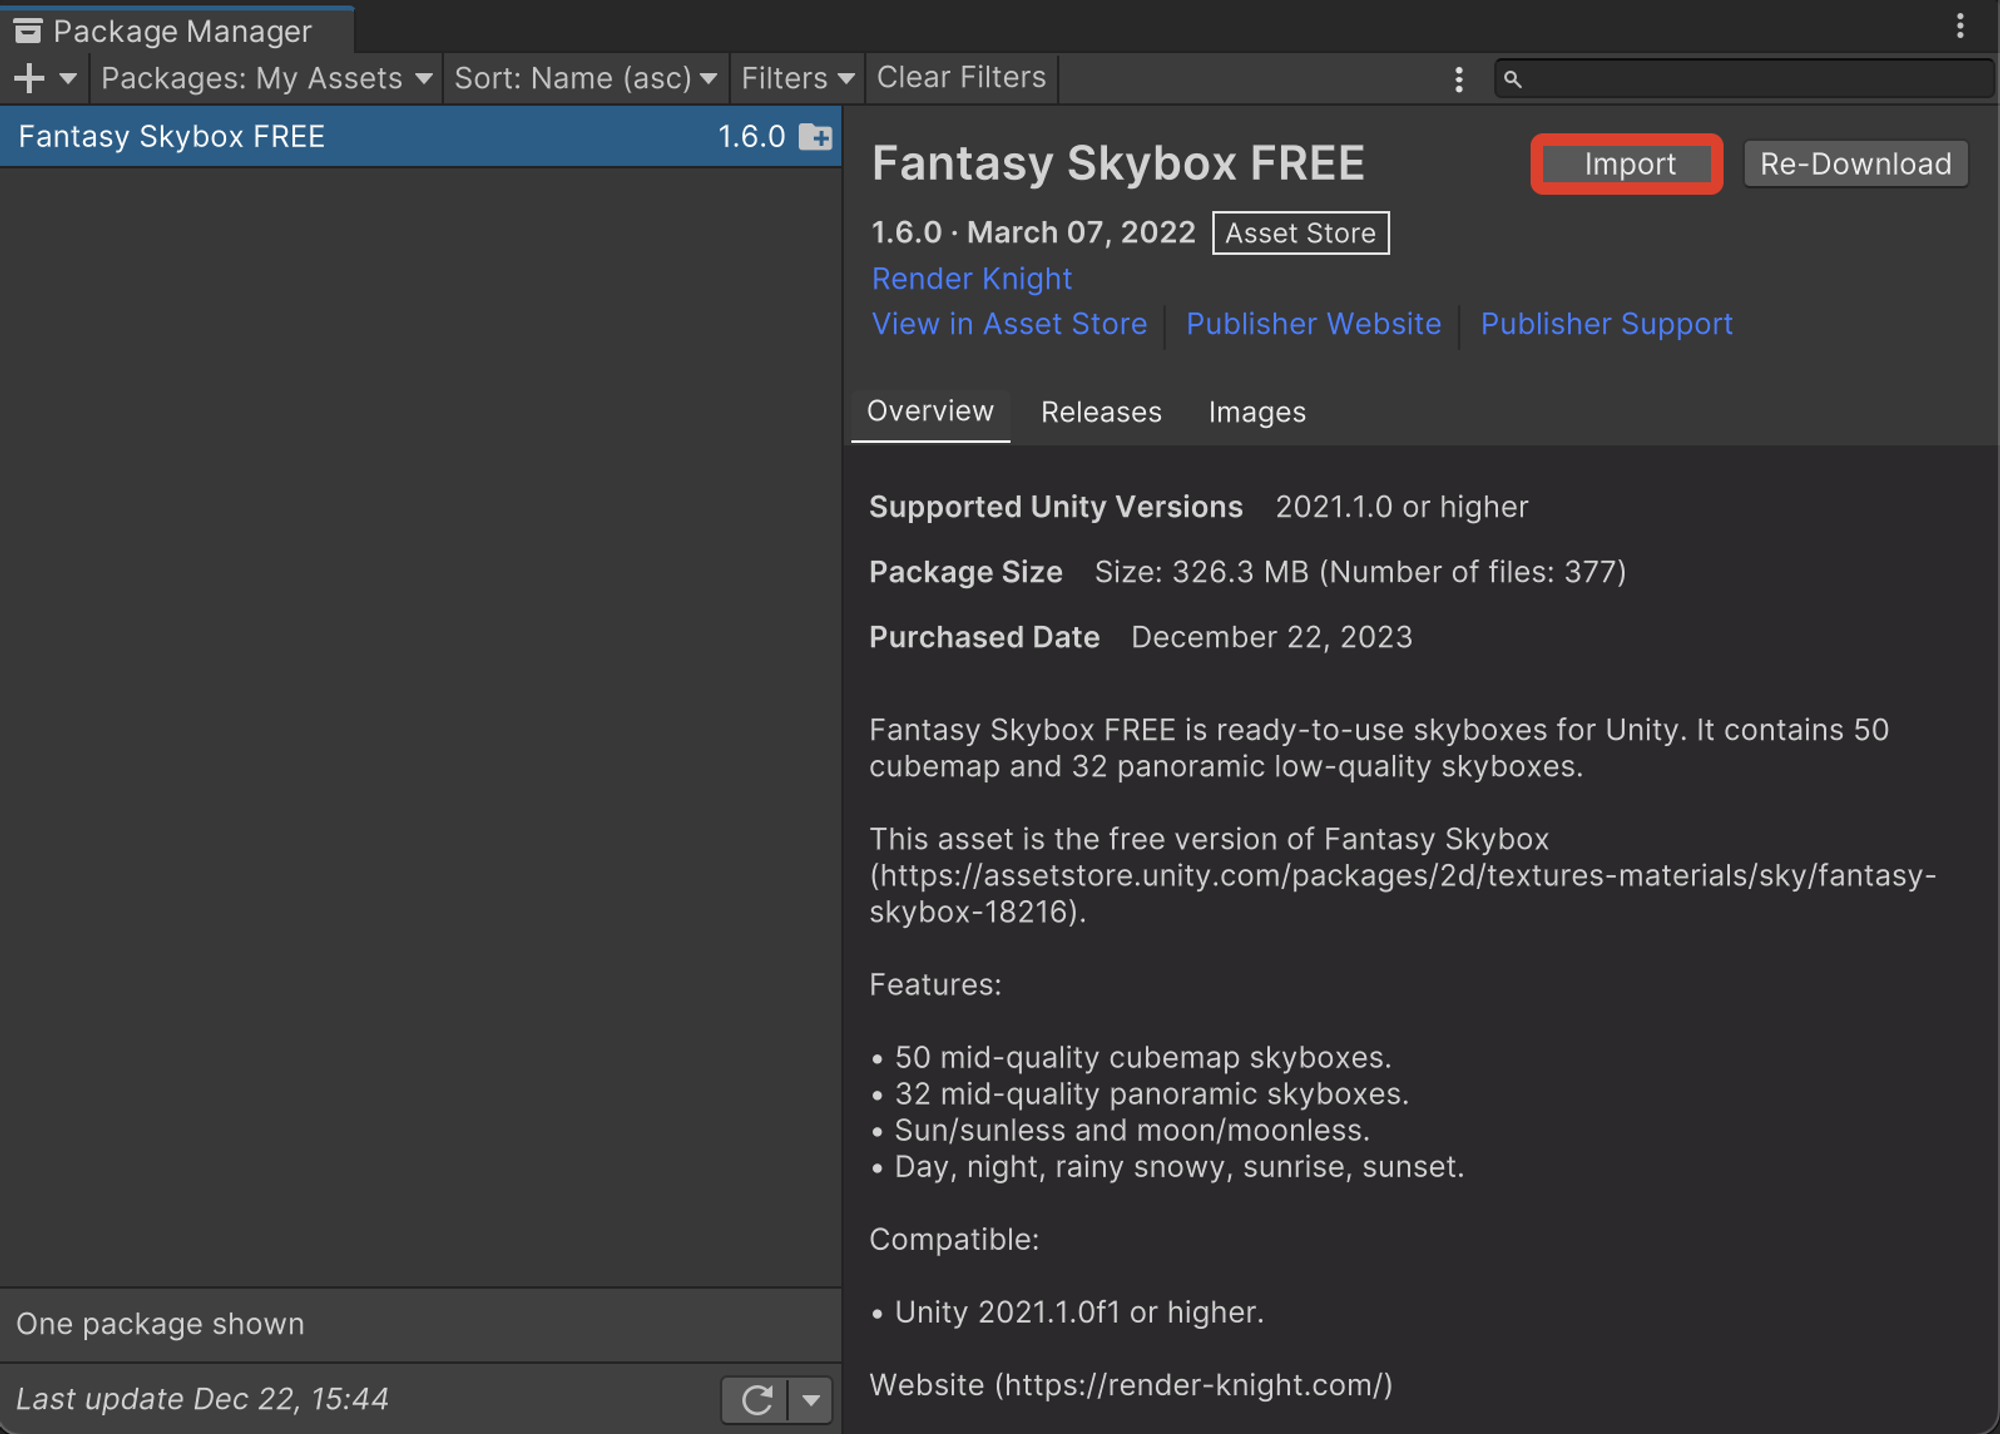Click the 'Supported Unity Versions' label
2000x1434 pixels.
[1056, 507]
